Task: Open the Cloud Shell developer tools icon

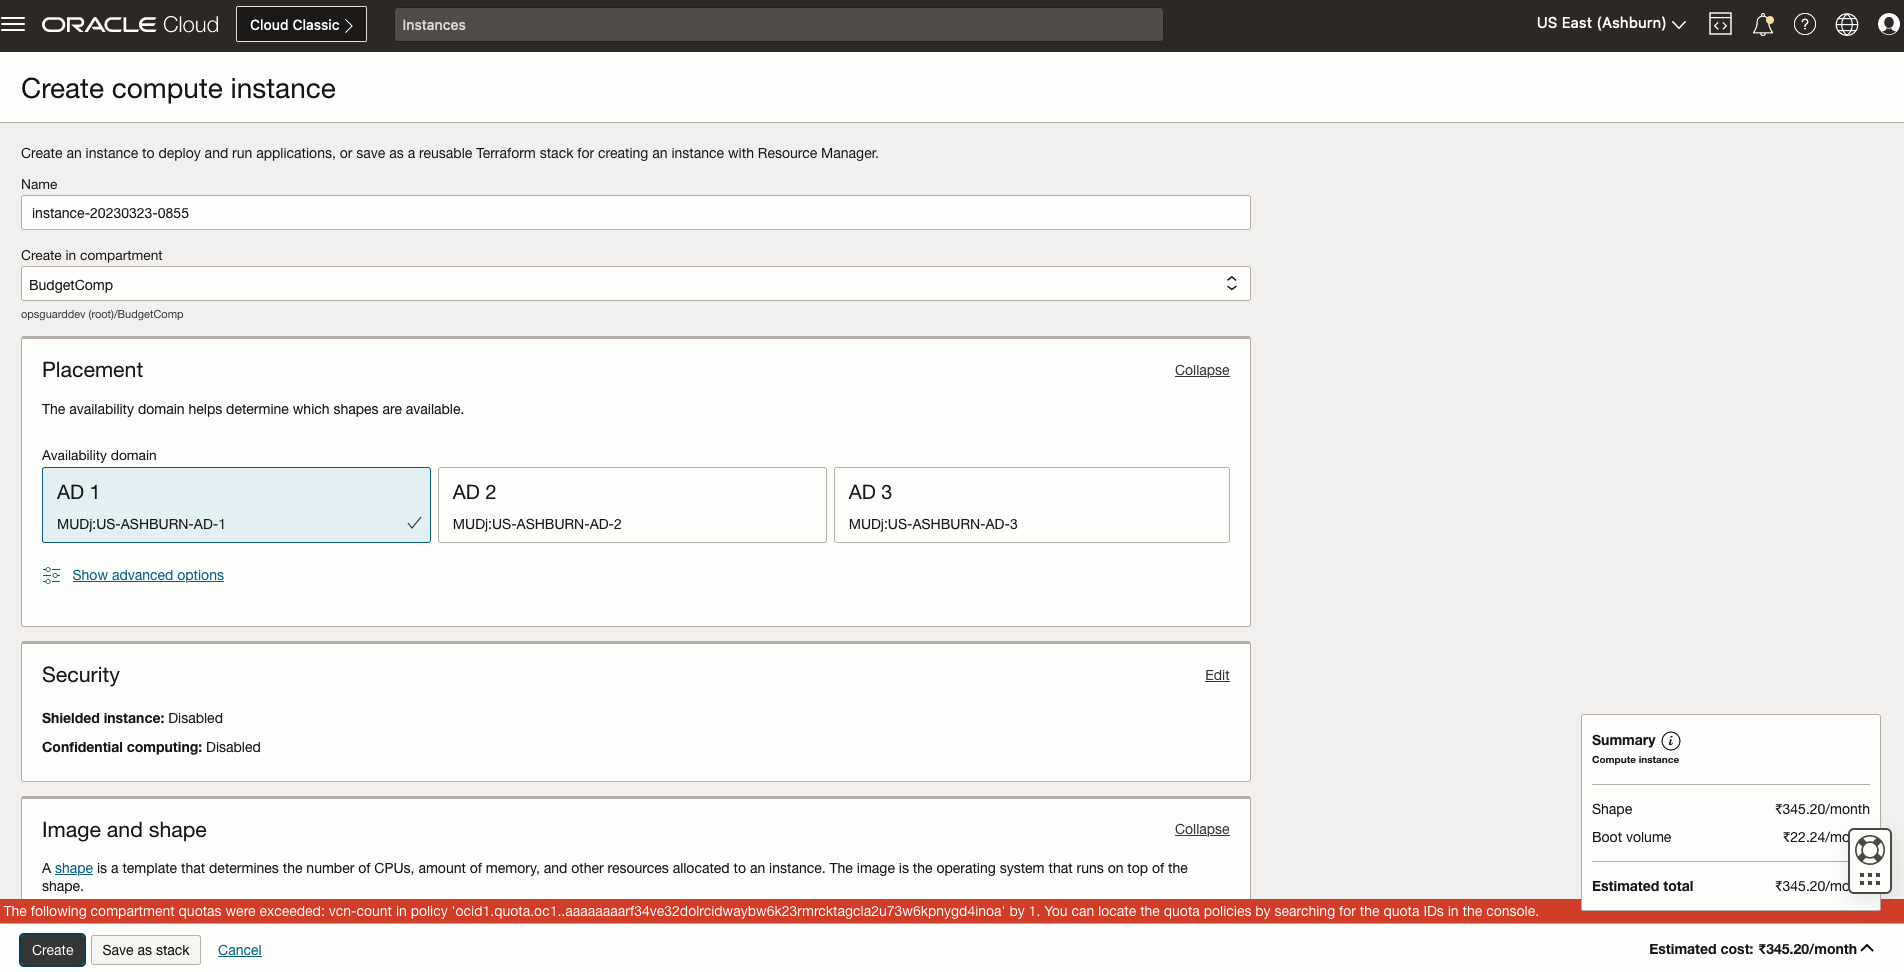Action: (1720, 24)
